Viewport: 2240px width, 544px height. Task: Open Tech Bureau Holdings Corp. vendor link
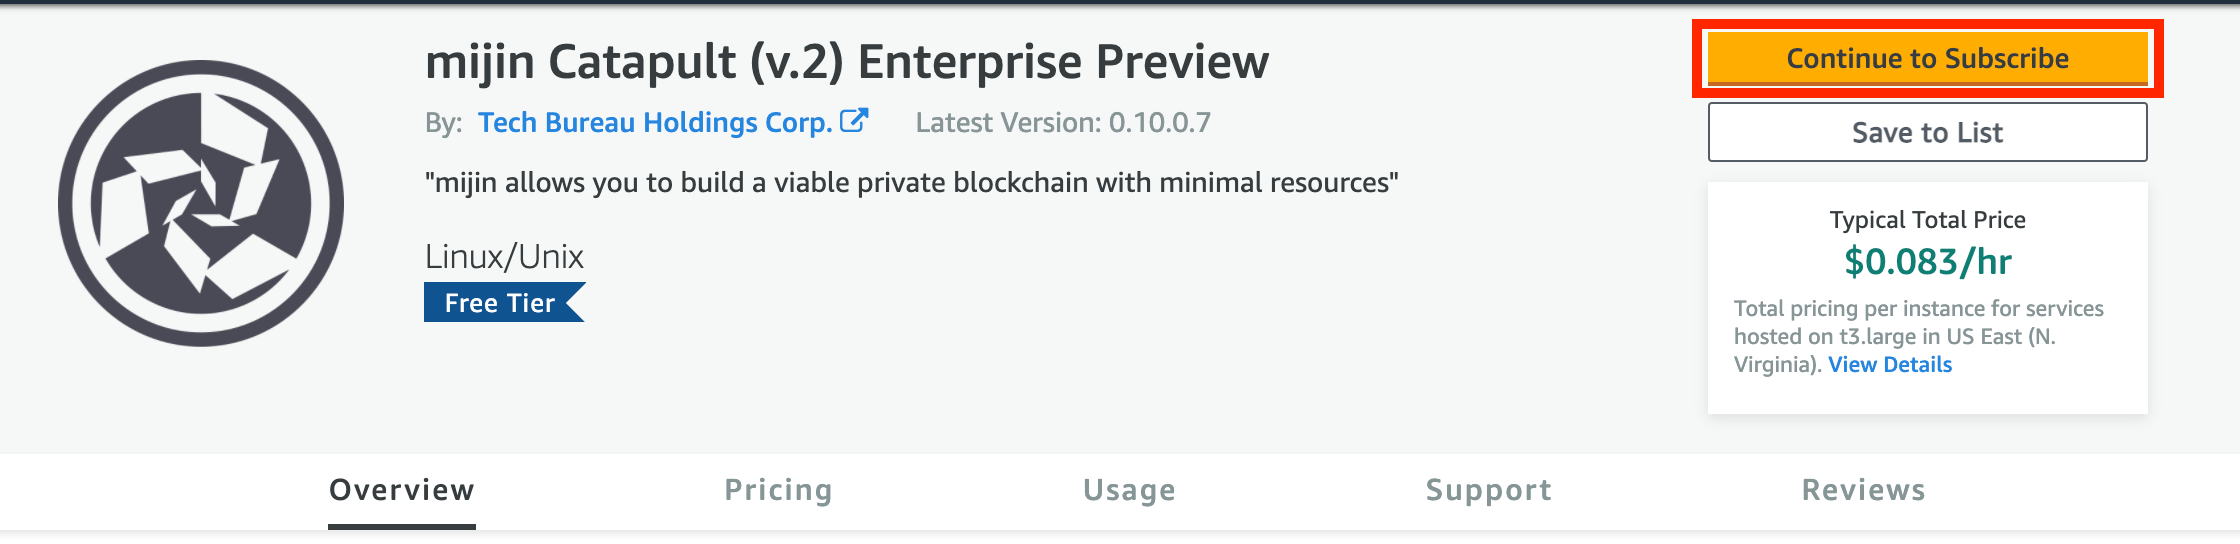point(655,122)
